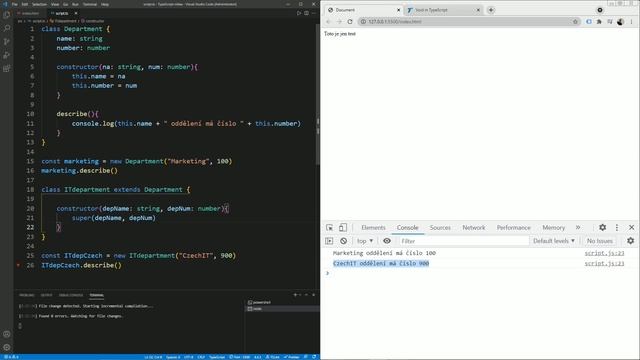
Task: Open Run and Debug view in activity bar
Action: coord(7,55)
